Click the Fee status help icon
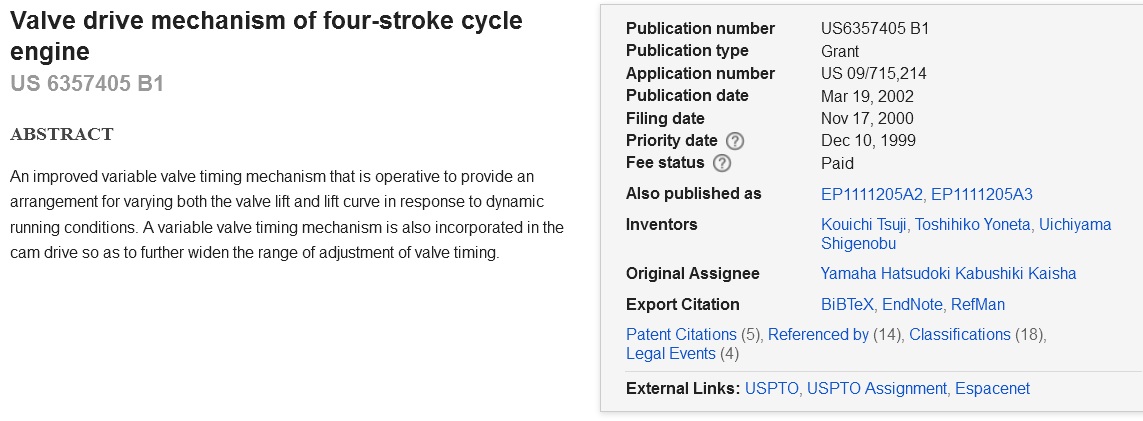Screen dimensions: 1143x421 tap(722, 163)
